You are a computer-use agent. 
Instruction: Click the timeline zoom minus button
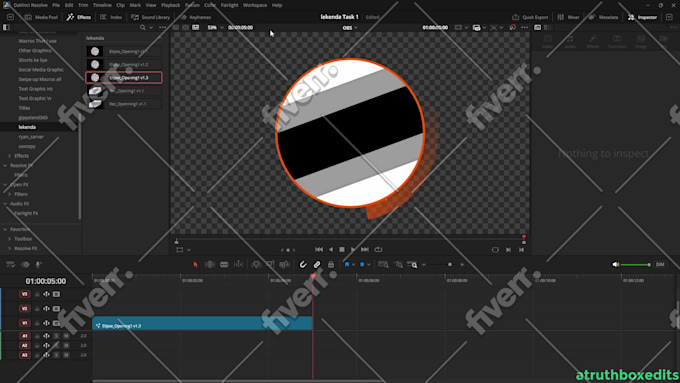tap(424, 264)
